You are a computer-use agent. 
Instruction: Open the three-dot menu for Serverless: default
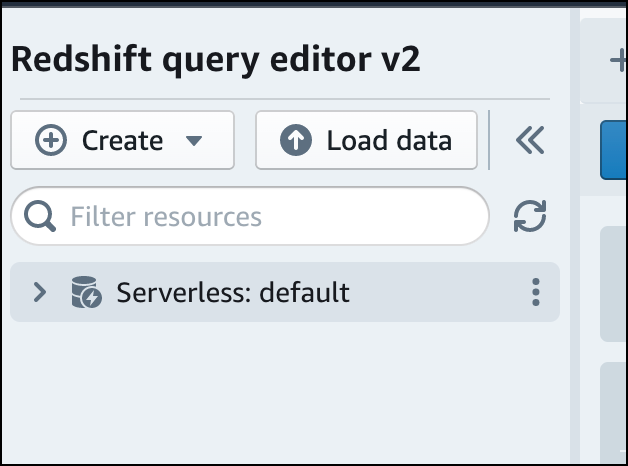click(536, 292)
